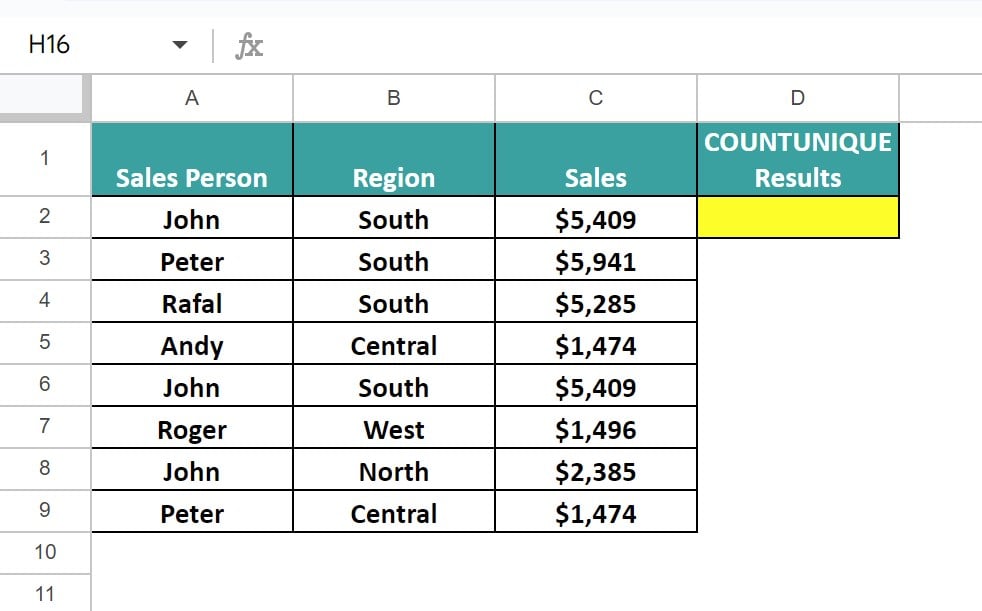Screen dimensions: 982x611
Task: Click the Sales header cell
Action: (596, 159)
